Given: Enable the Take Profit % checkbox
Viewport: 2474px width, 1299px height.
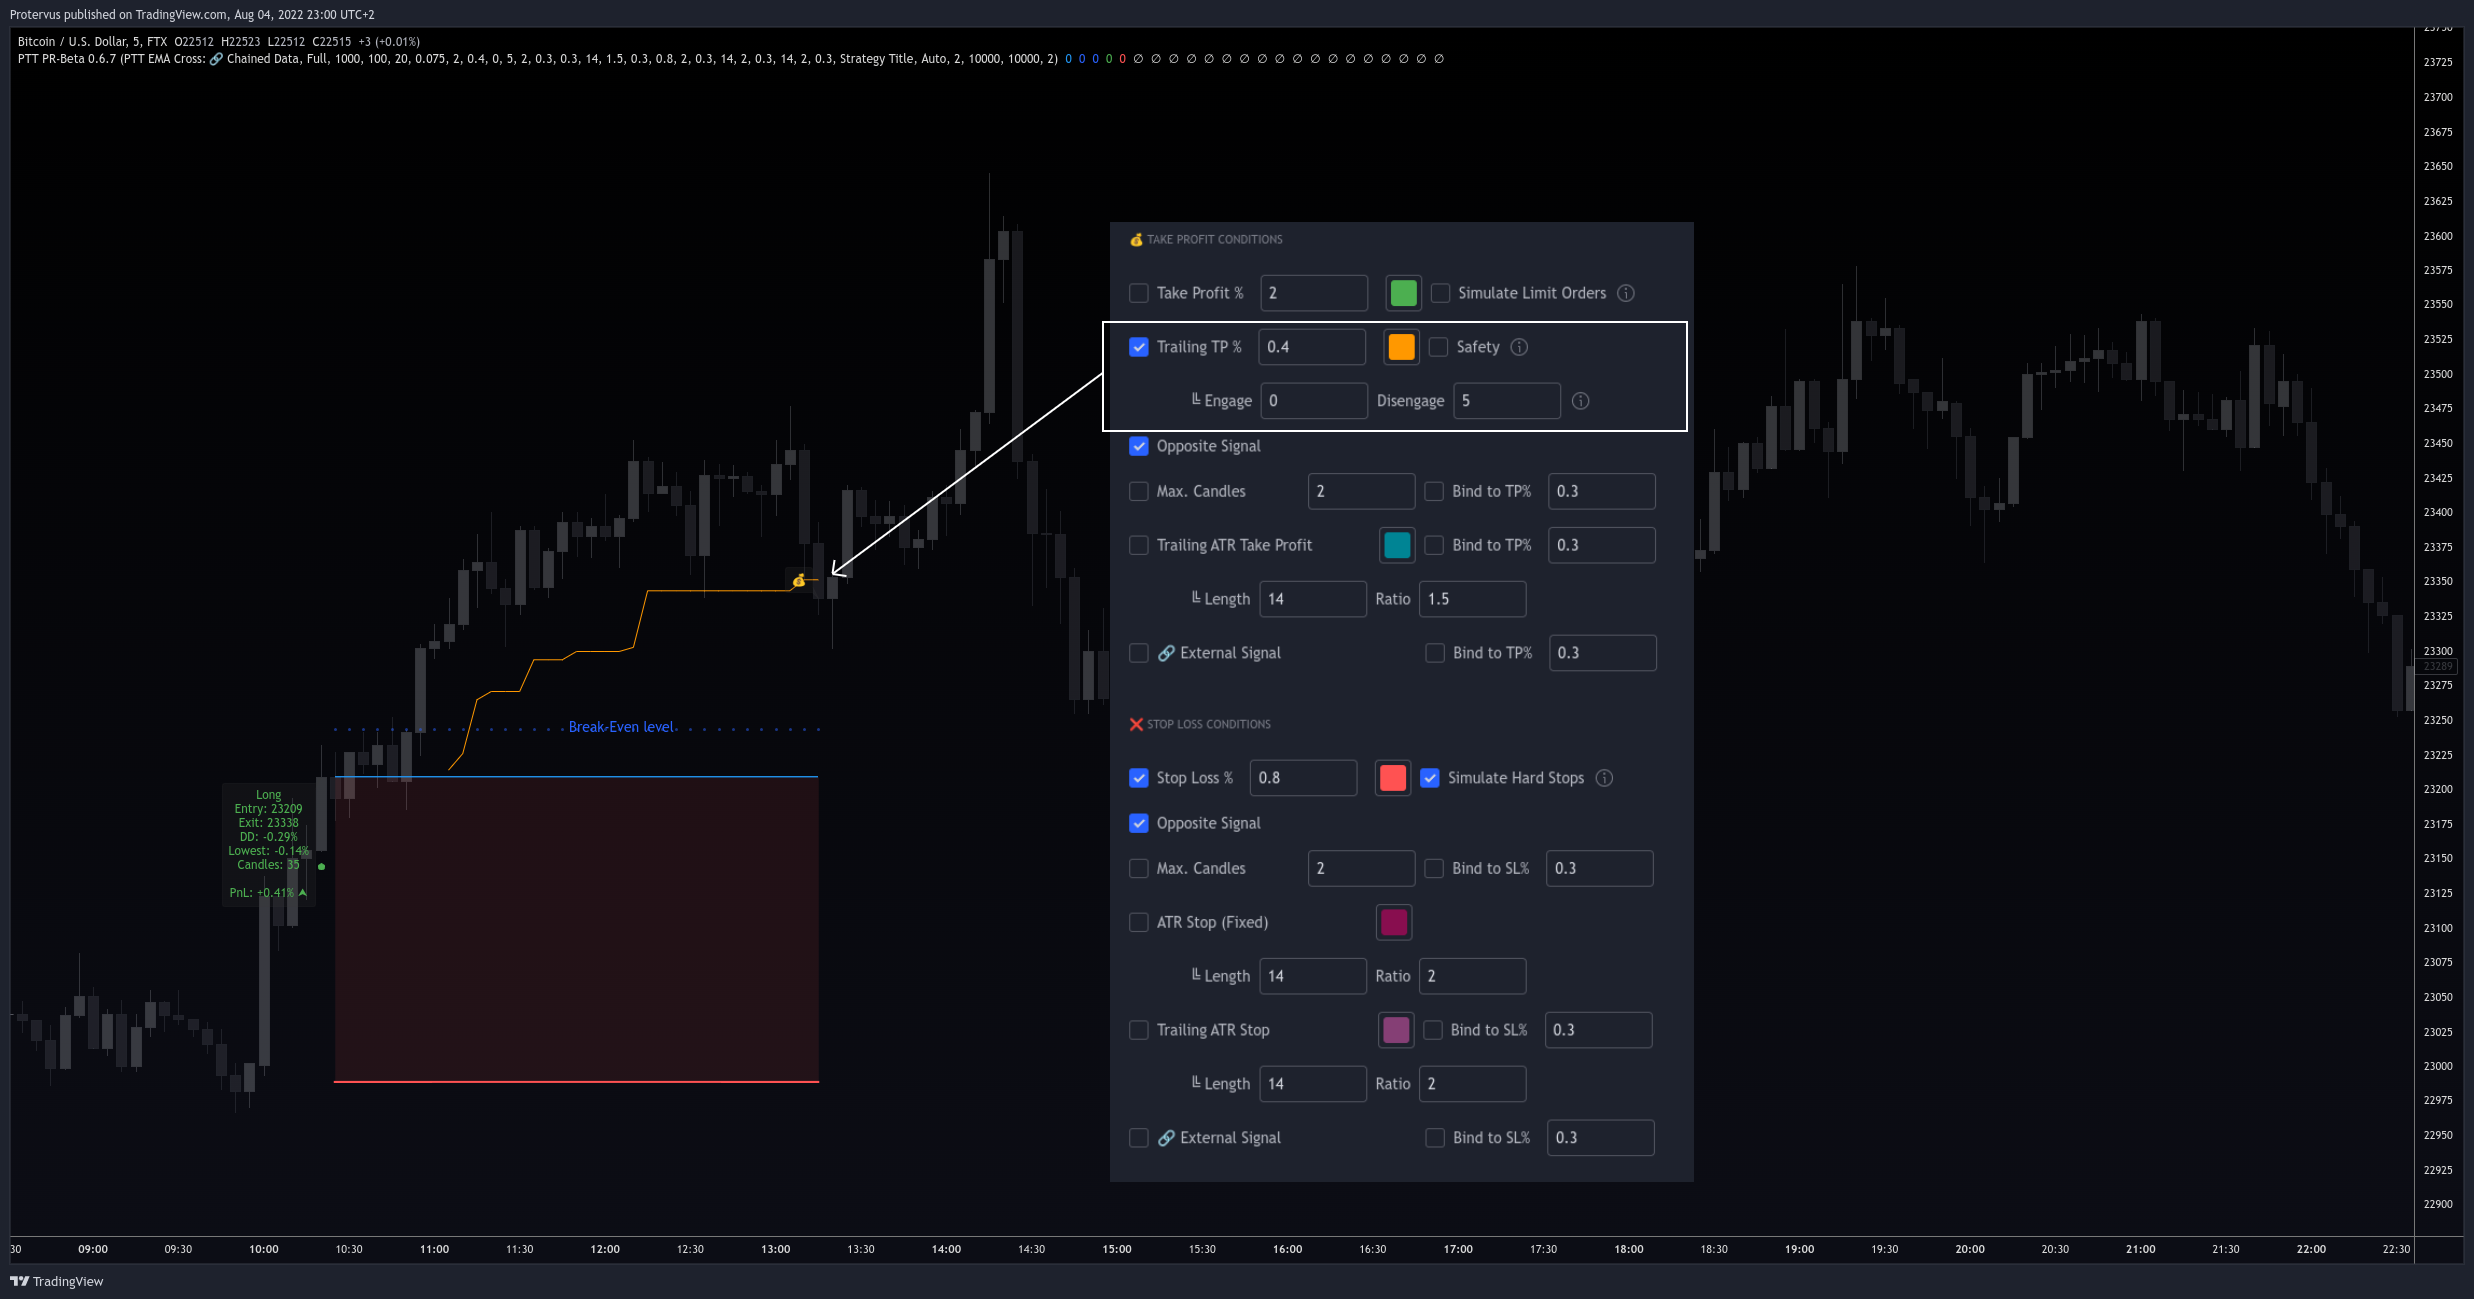Looking at the screenshot, I should point(1138,293).
